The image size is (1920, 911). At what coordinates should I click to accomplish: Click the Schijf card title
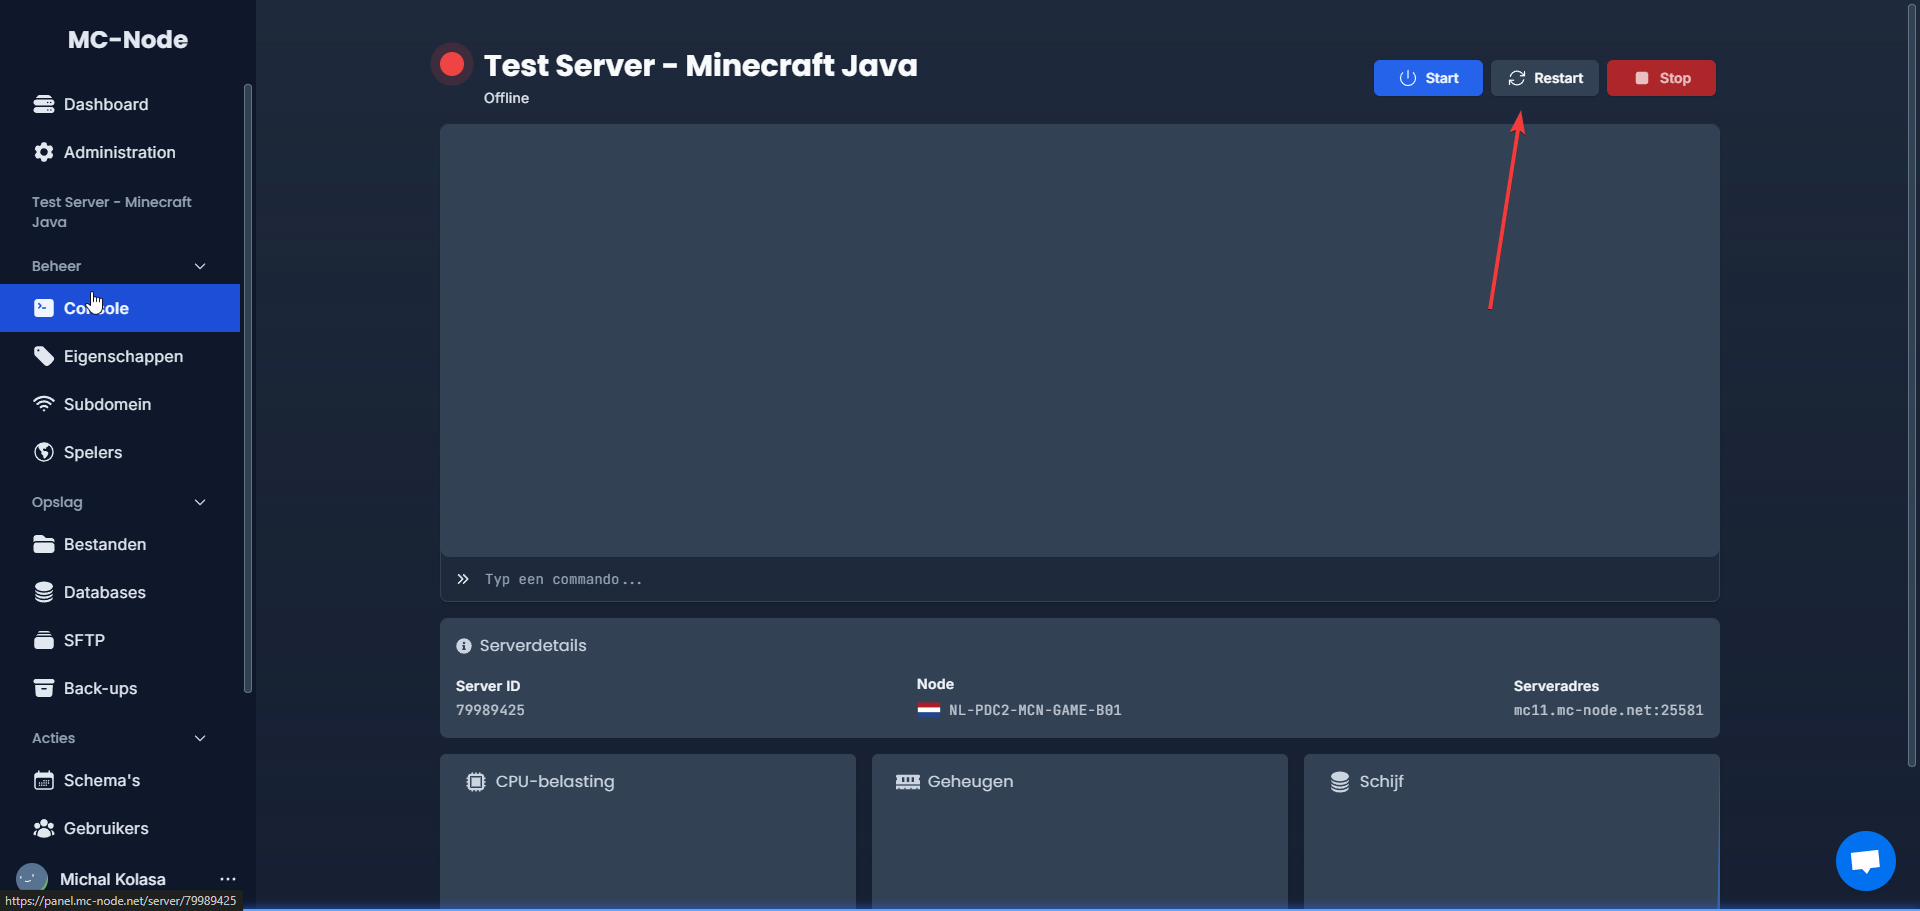[1381, 782]
